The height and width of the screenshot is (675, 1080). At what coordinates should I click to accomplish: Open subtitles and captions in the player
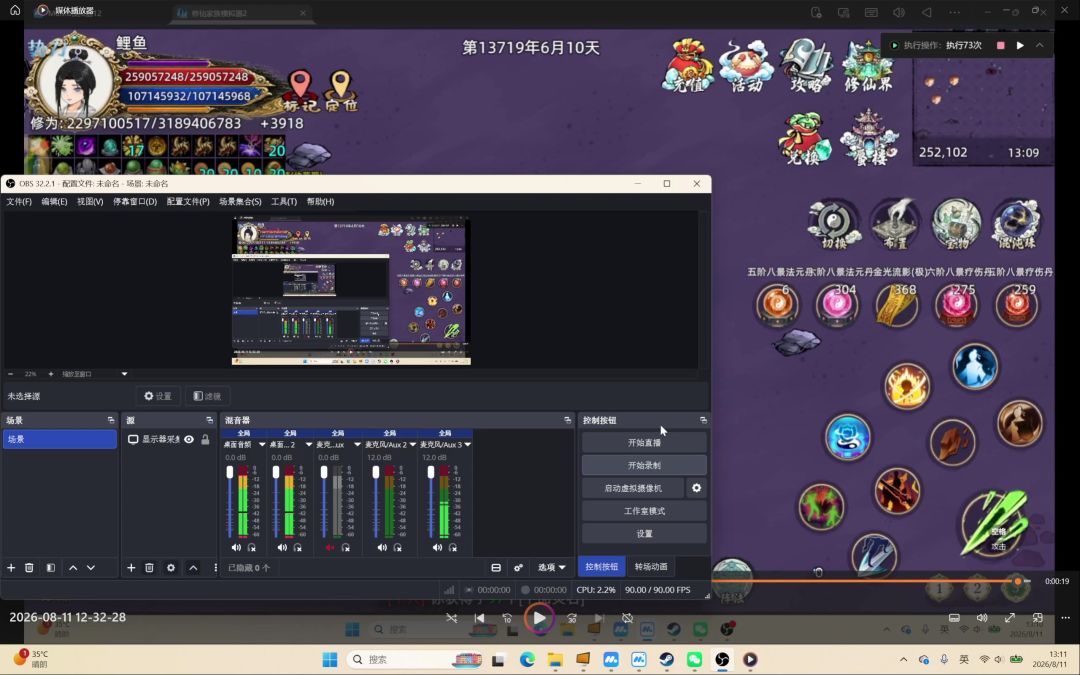[954, 618]
